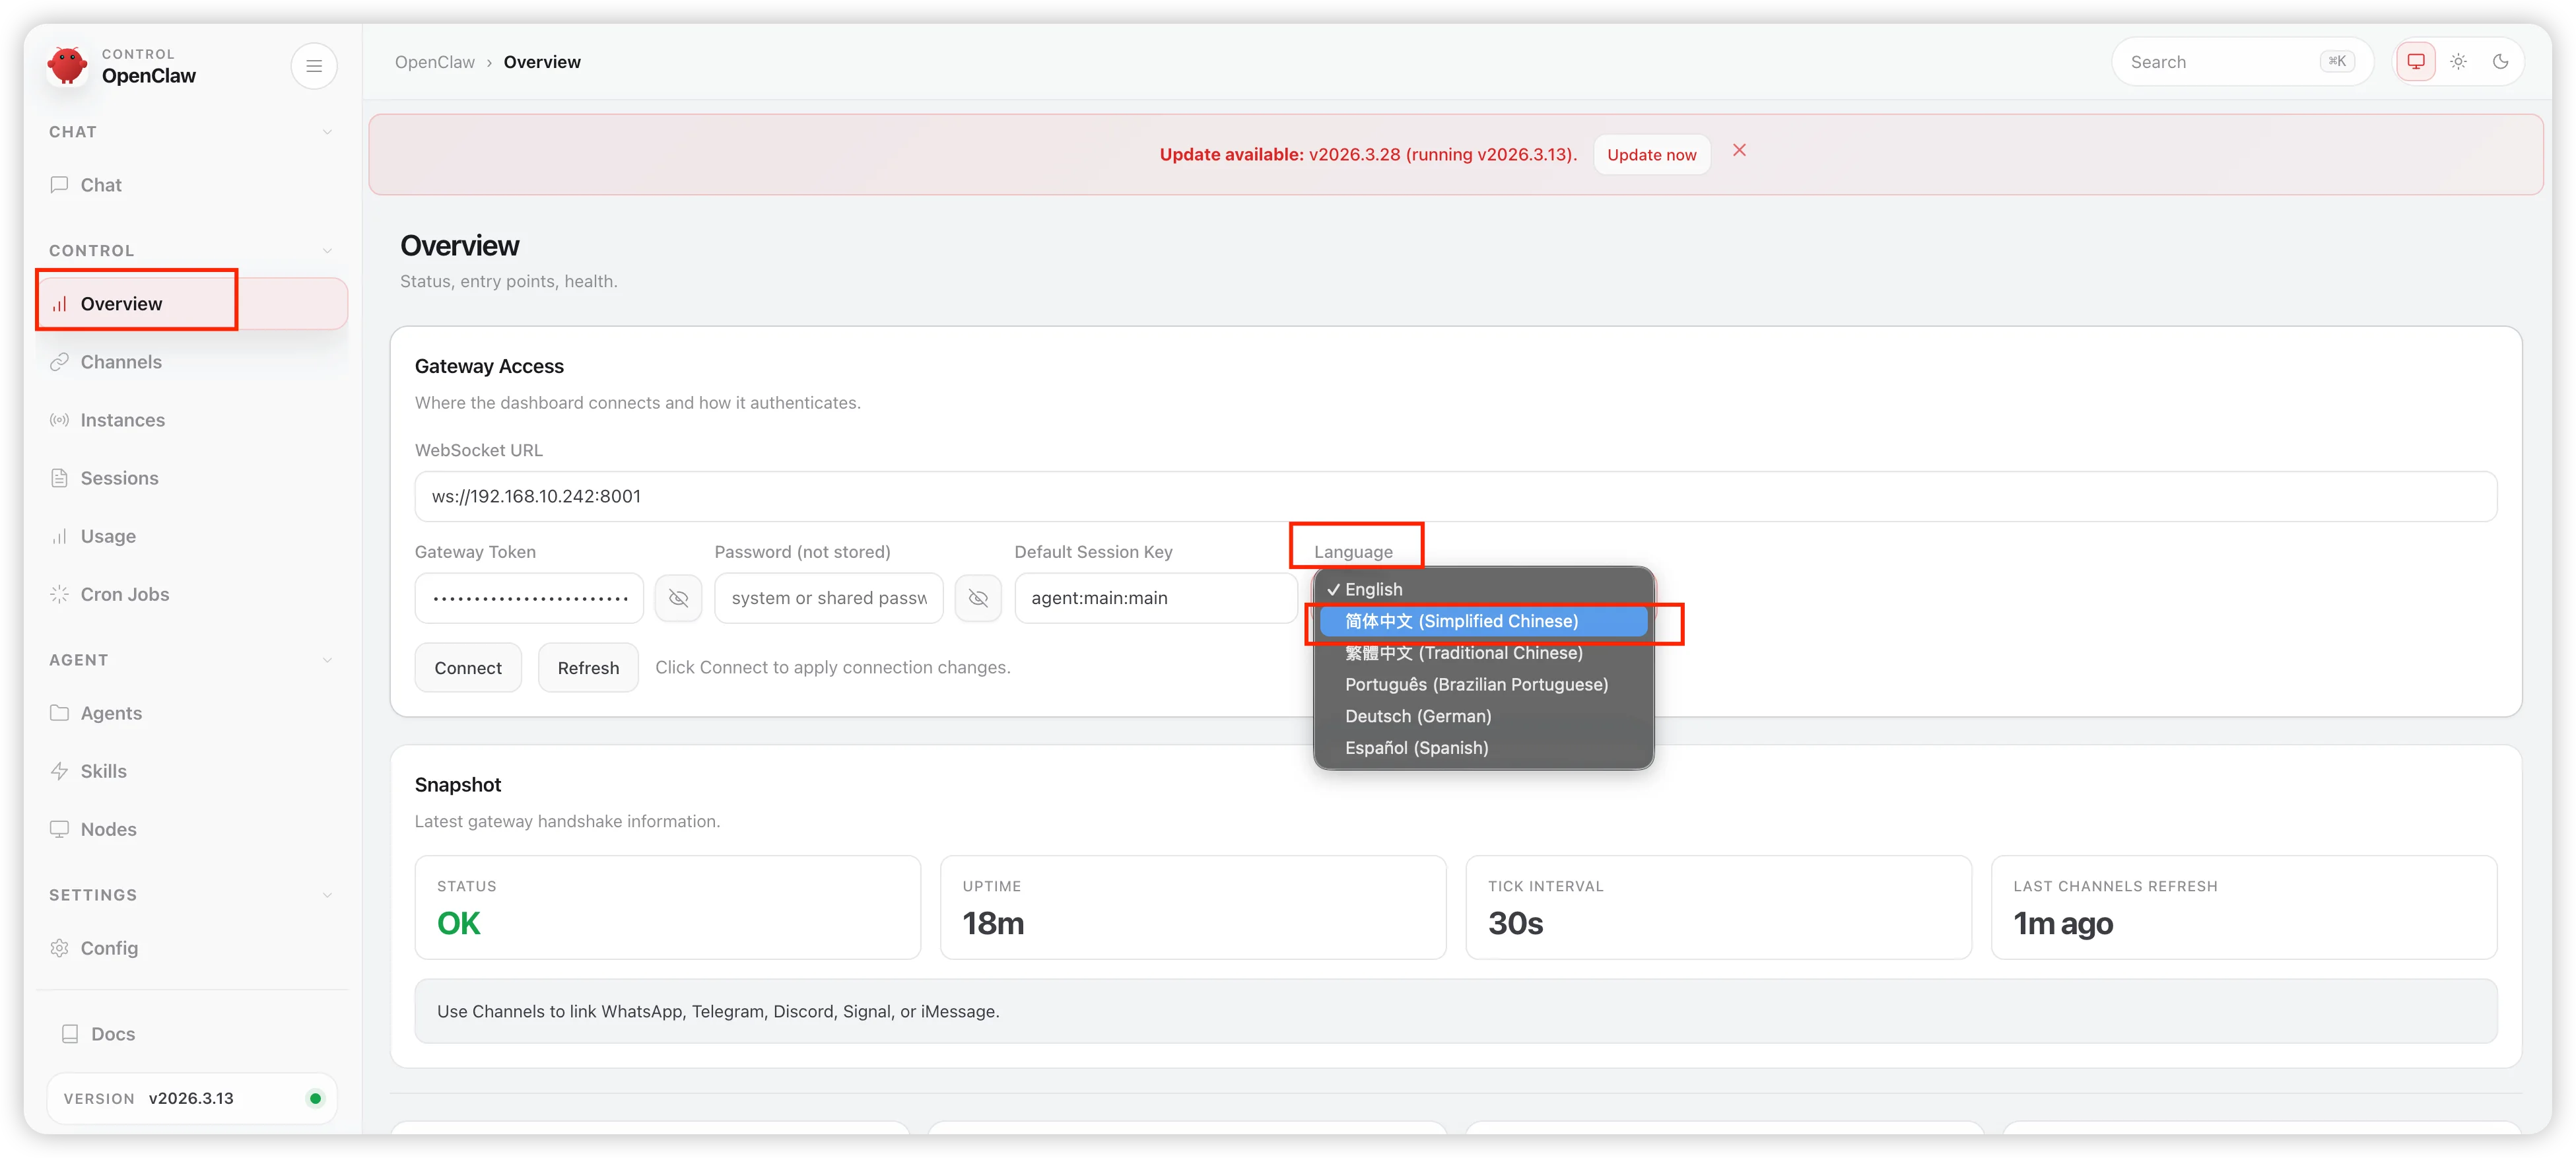
Task: Collapse the AGENT section chevron
Action: (x=327, y=660)
